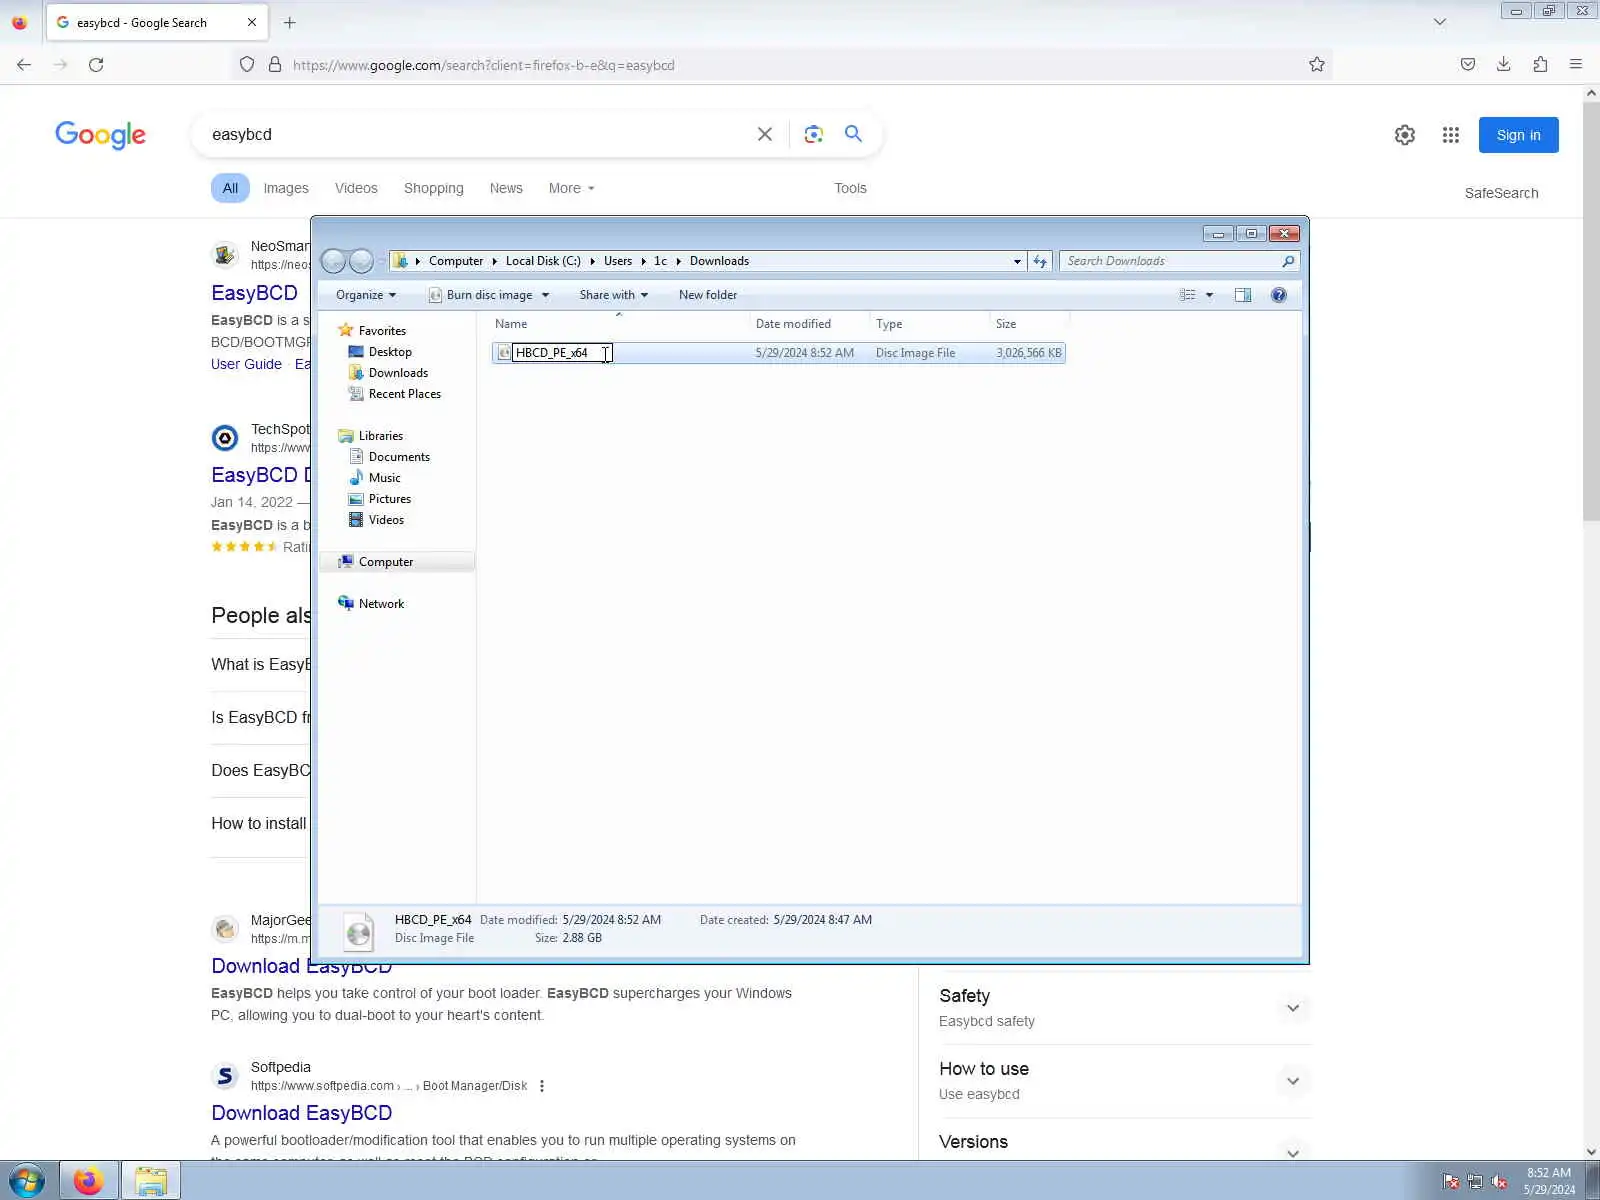The image size is (1600, 1200).
Task: Toggle the Explorer preview pane button
Action: pyautogui.click(x=1243, y=295)
